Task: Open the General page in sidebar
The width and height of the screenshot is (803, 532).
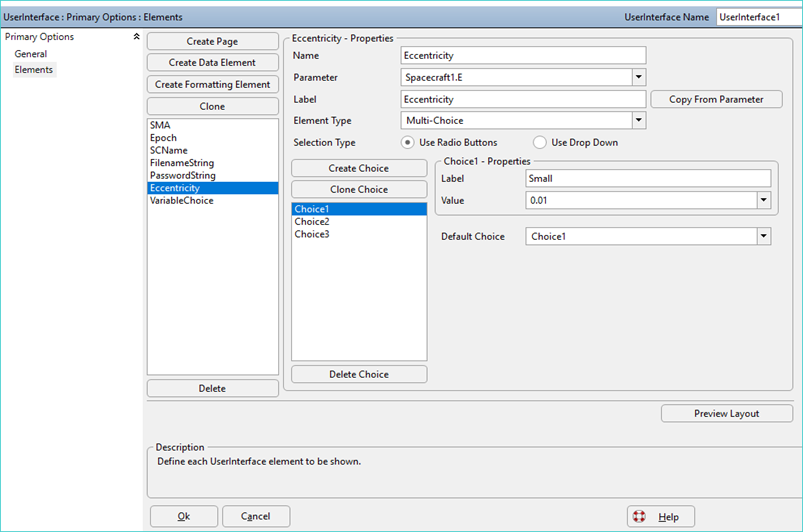Action: [31, 54]
